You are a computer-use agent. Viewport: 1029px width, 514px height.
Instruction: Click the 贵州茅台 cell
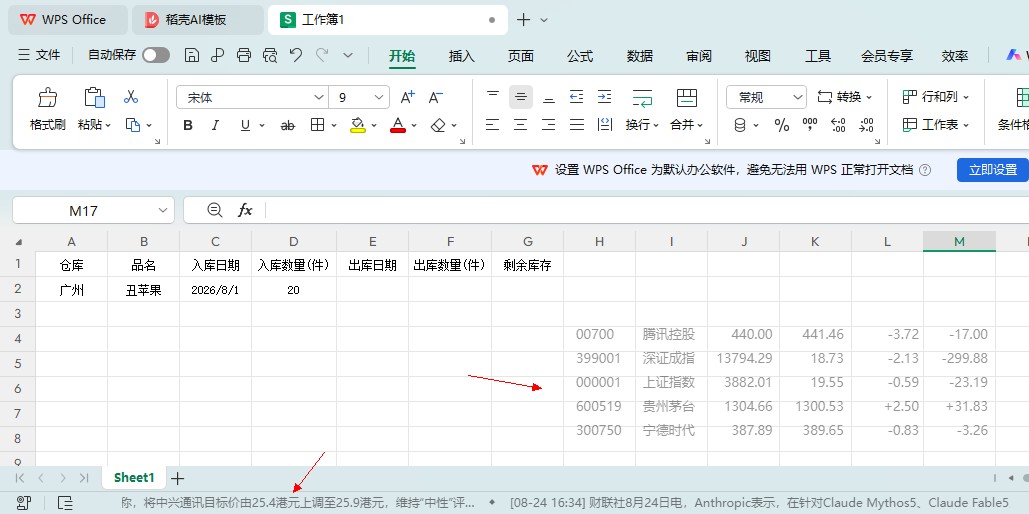coord(671,406)
